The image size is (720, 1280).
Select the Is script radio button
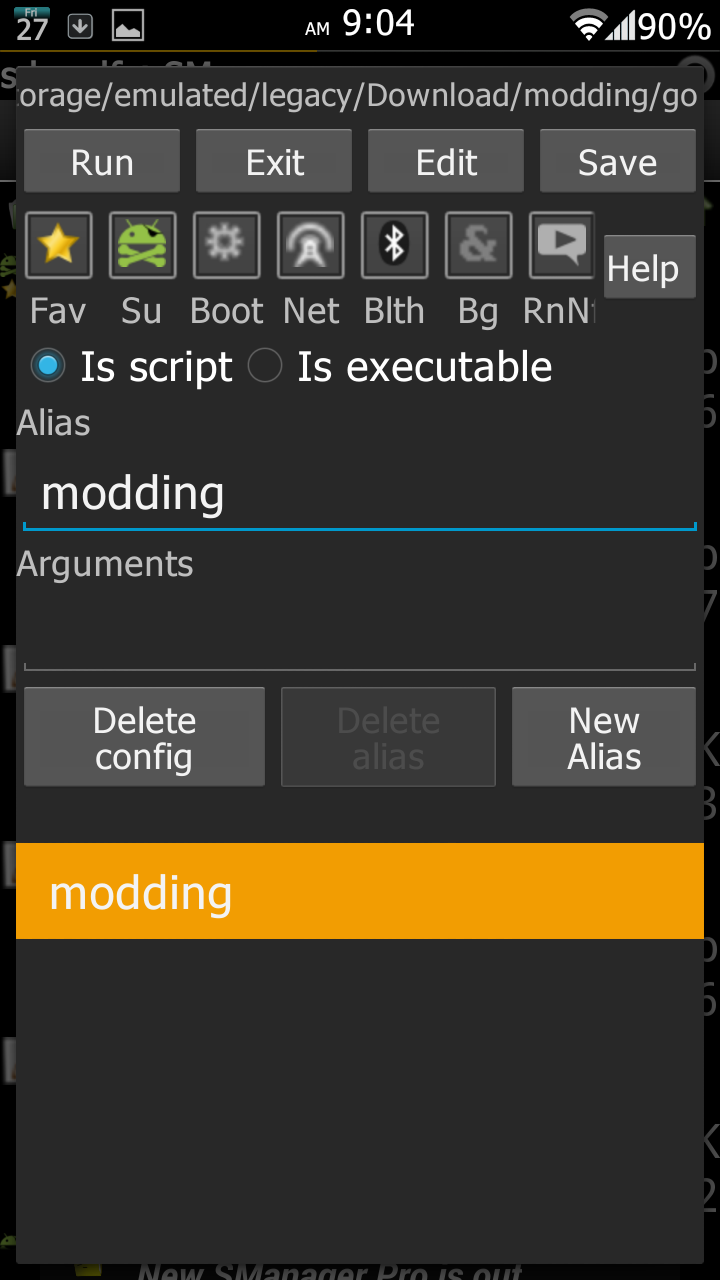(x=47, y=367)
